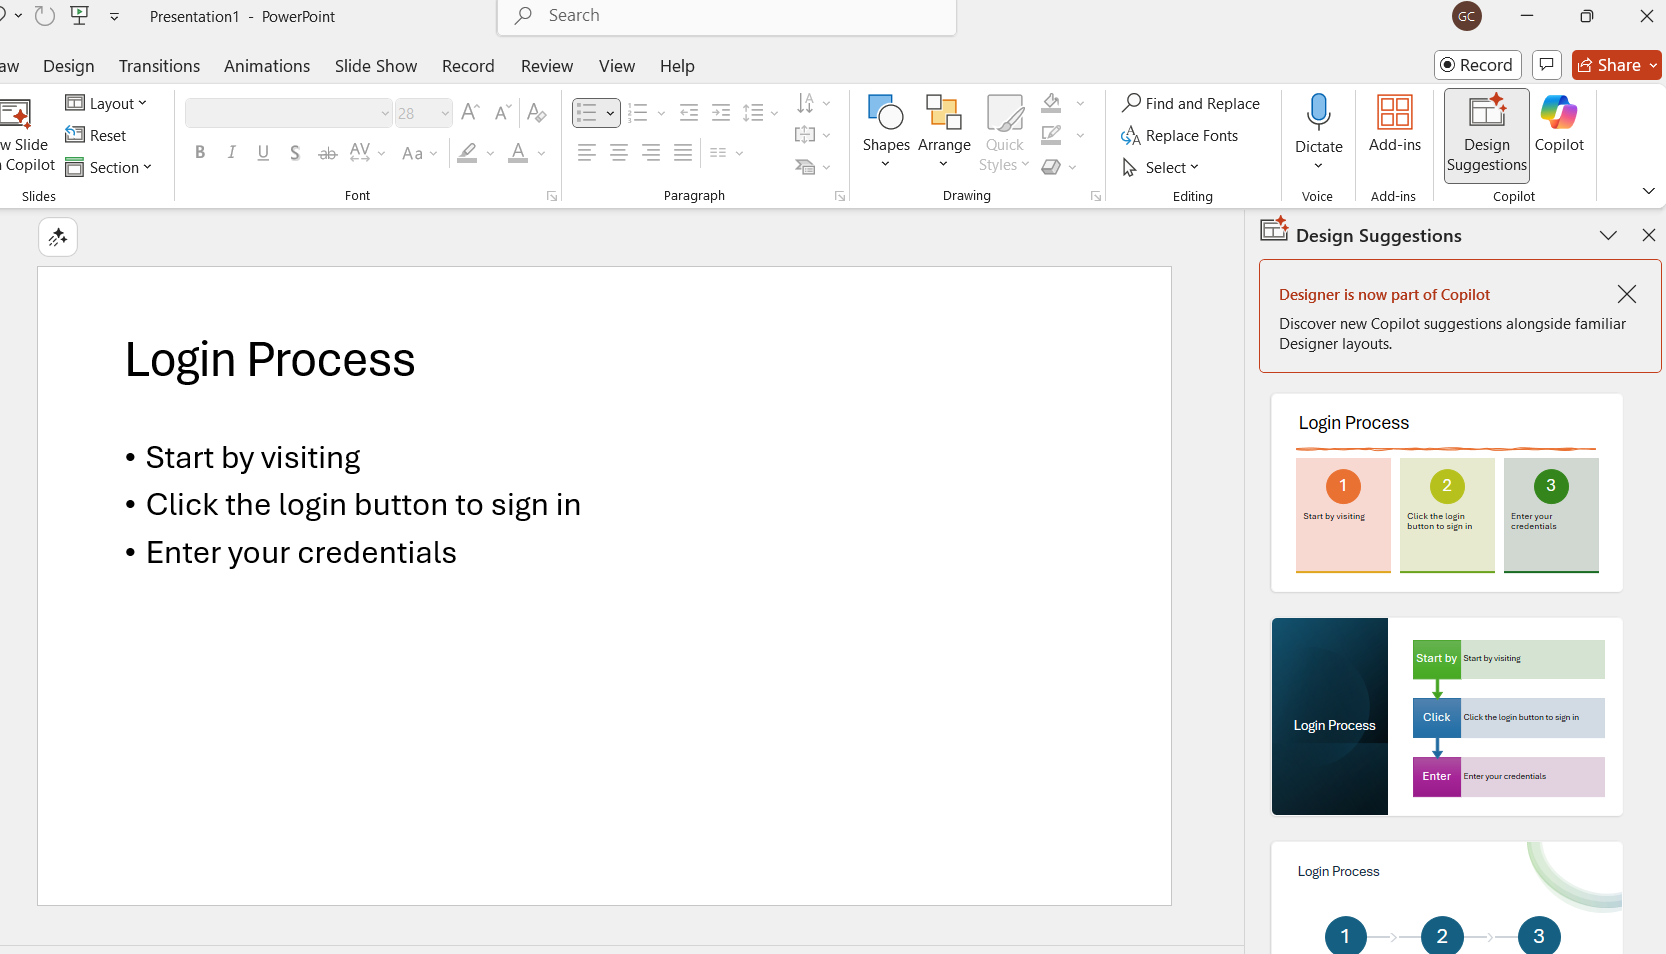
Task: Expand Line Spacing options
Action: pyautogui.click(x=760, y=113)
